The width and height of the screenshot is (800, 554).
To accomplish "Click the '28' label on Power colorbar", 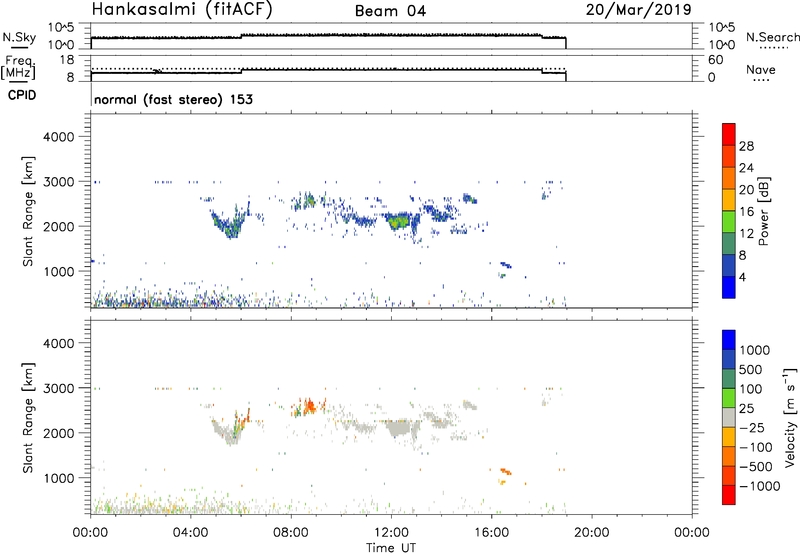I will [746, 146].
